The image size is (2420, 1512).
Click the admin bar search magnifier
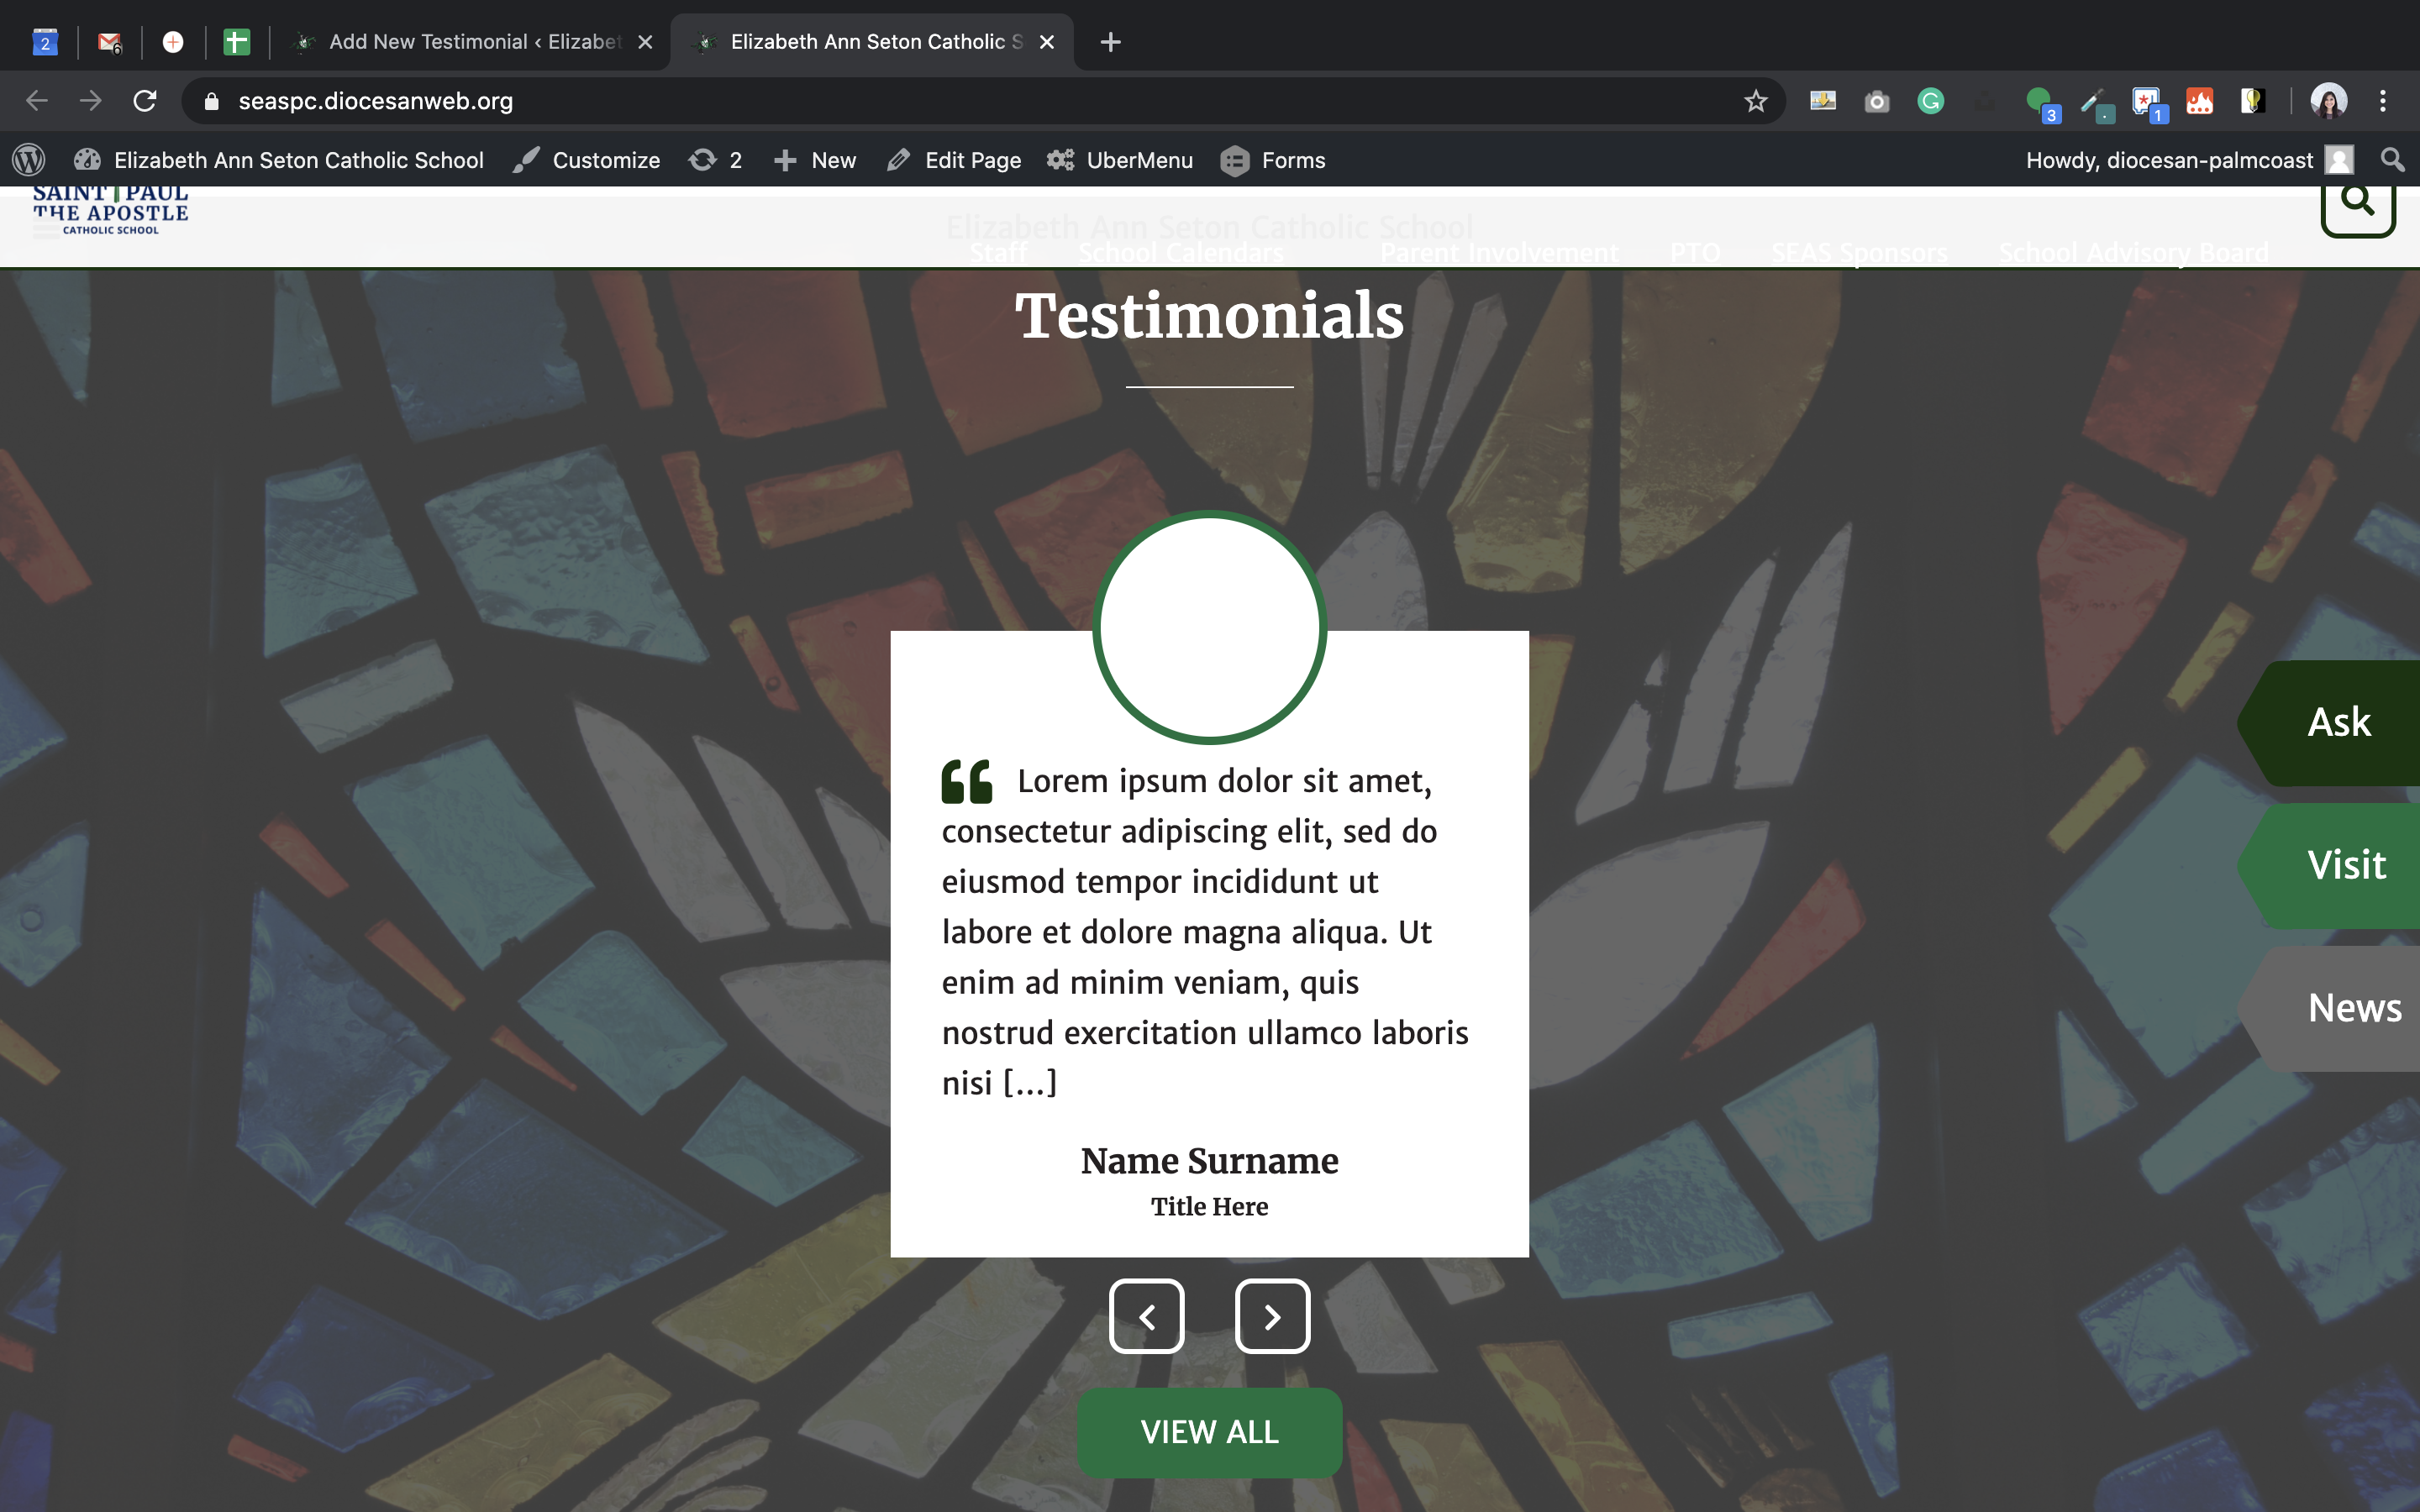(2392, 160)
